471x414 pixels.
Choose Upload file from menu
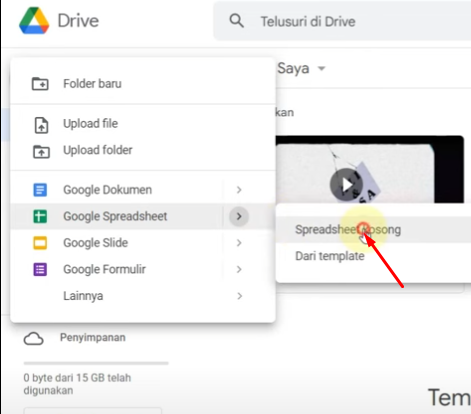[x=143, y=124]
